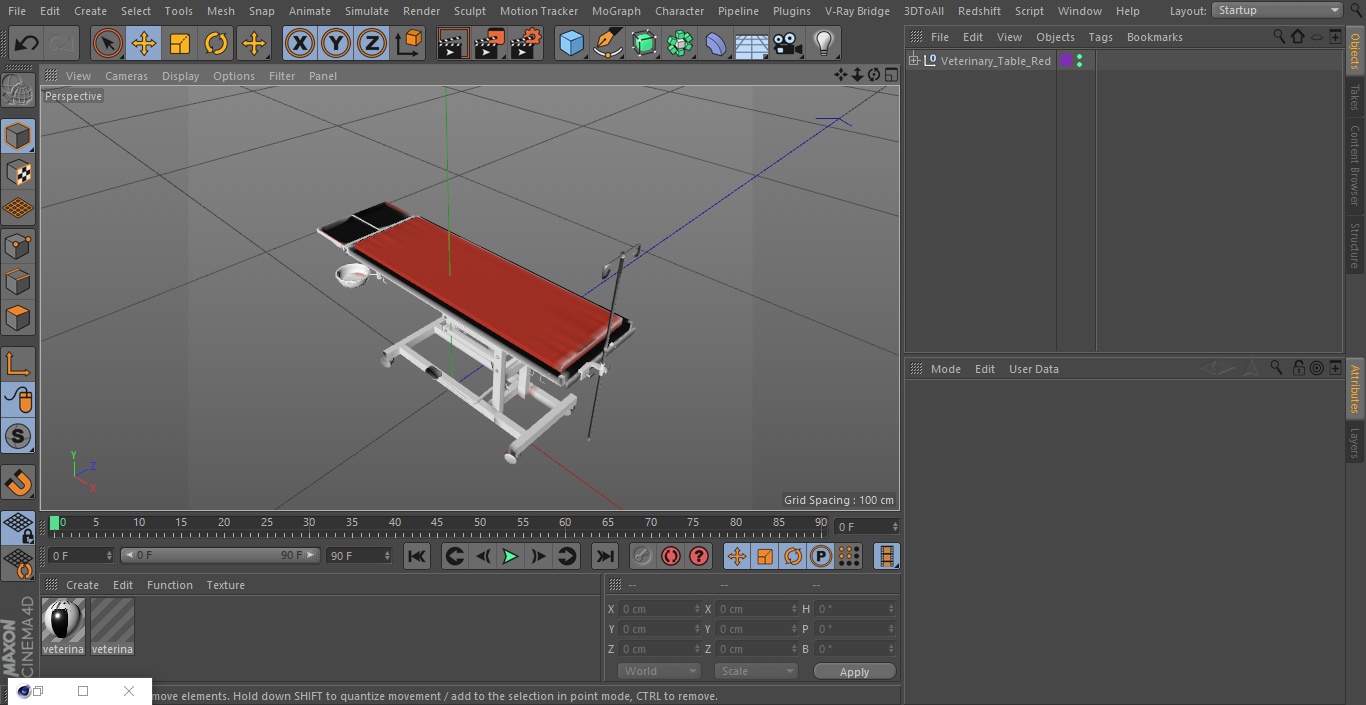The image size is (1366, 705).
Task: Enable the Axis mode icon
Action: (x=18, y=364)
